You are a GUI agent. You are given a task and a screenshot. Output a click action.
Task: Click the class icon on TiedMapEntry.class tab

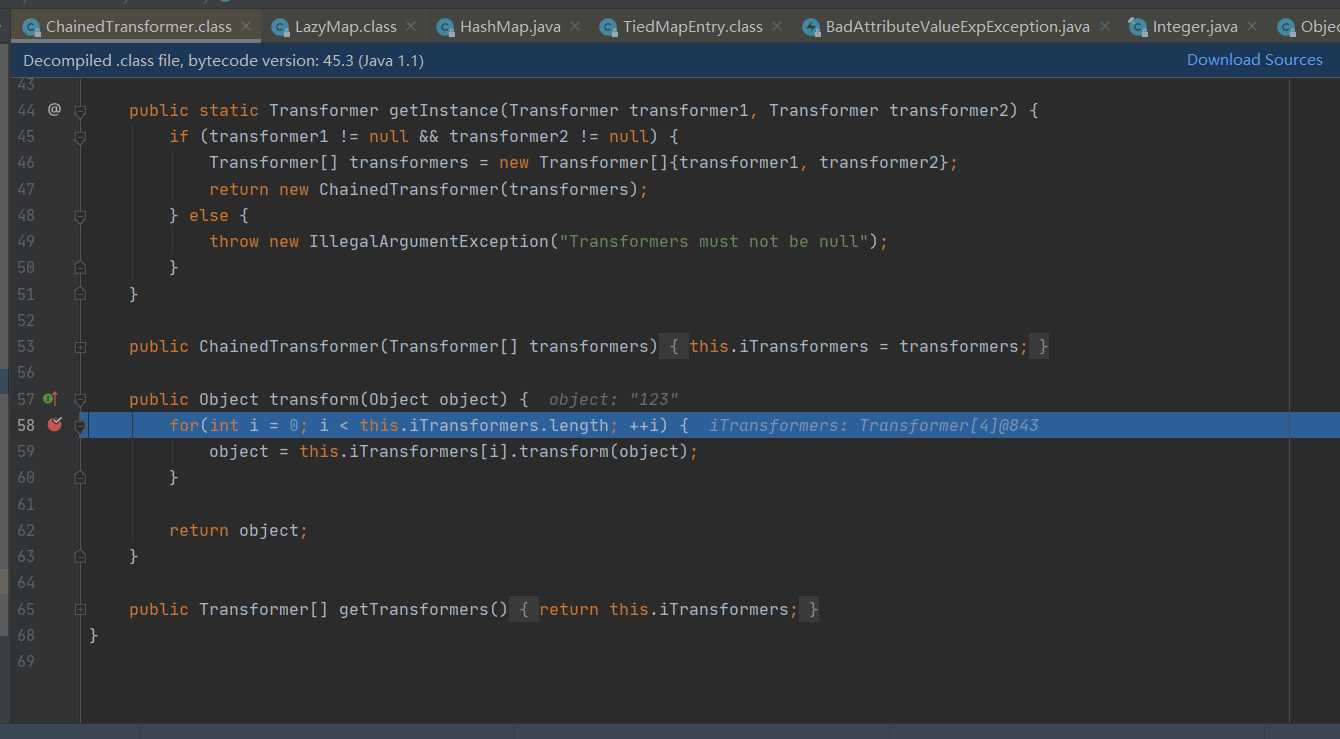(x=608, y=27)
